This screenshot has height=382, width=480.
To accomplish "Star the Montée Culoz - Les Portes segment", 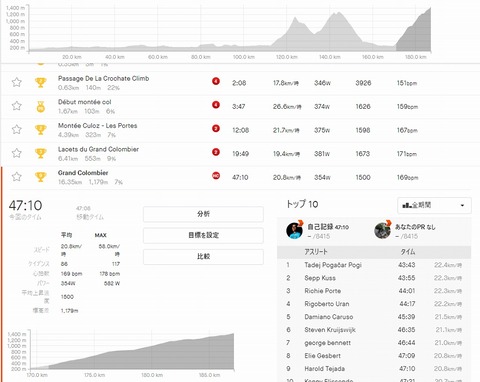I will click(17, 129).
